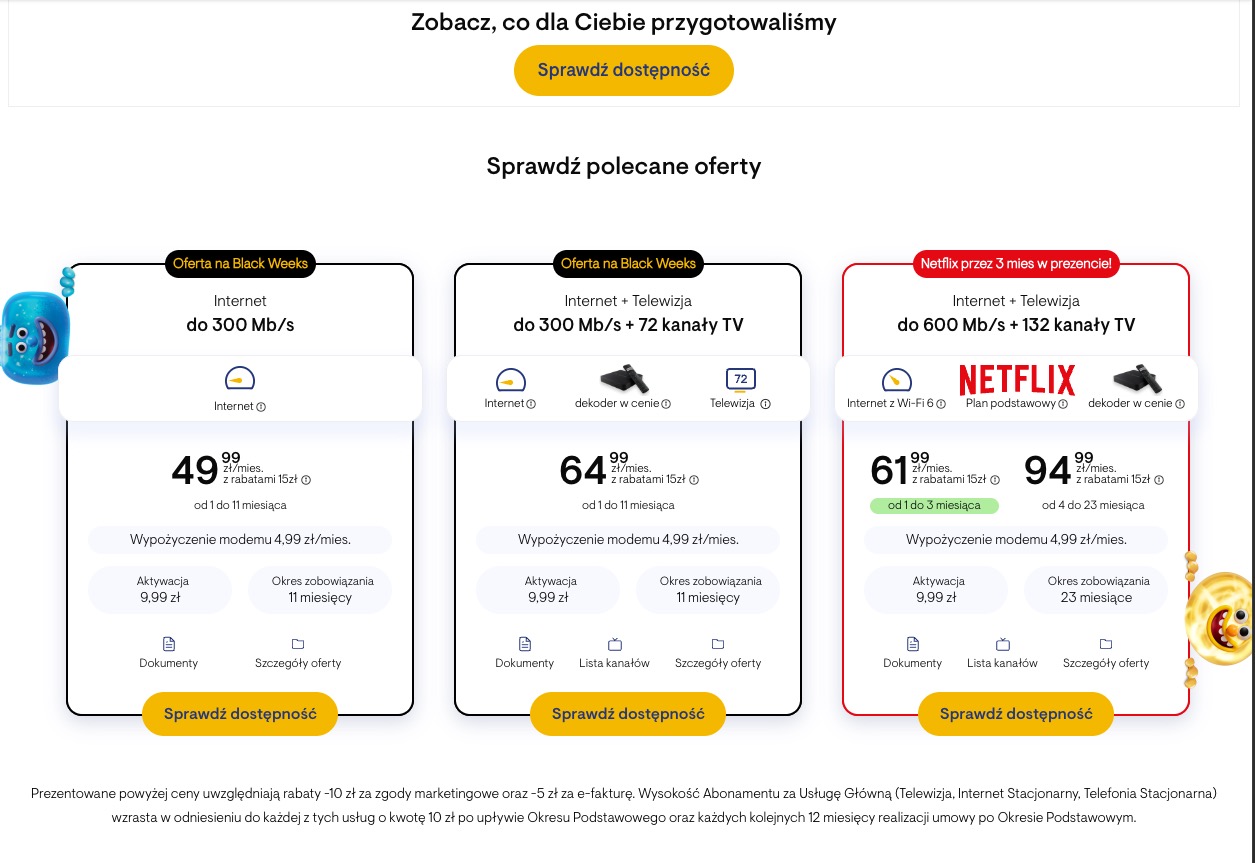Viewport: 1255px width, 863px height.
Task: Open Lista kanałów in 132-channel Netflix offer
Action: pos(1002,644)
